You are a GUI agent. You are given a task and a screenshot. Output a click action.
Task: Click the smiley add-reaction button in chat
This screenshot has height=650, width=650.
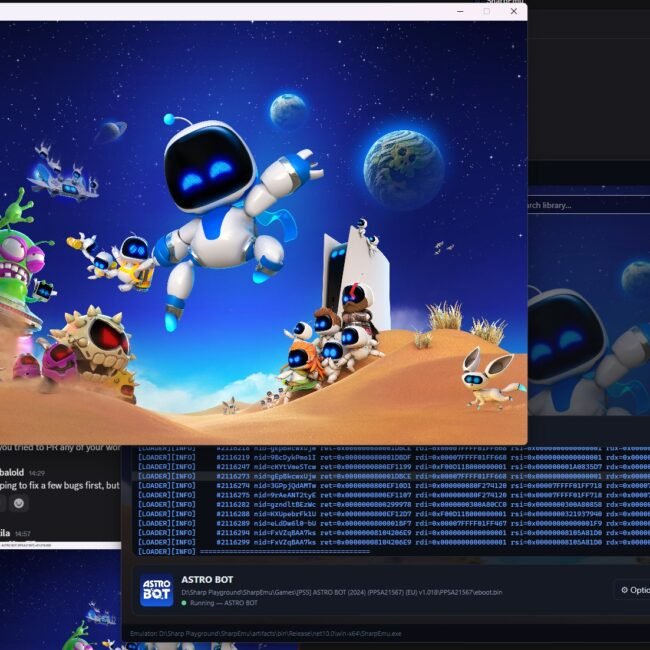(19, 503)
